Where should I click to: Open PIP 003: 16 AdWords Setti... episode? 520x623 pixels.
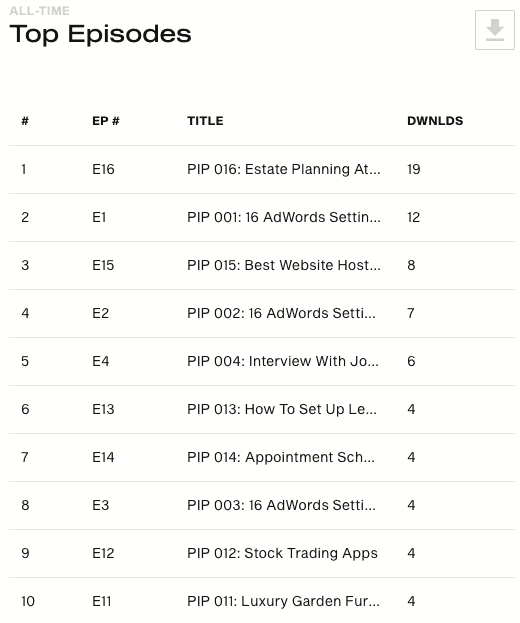(281, 505)
